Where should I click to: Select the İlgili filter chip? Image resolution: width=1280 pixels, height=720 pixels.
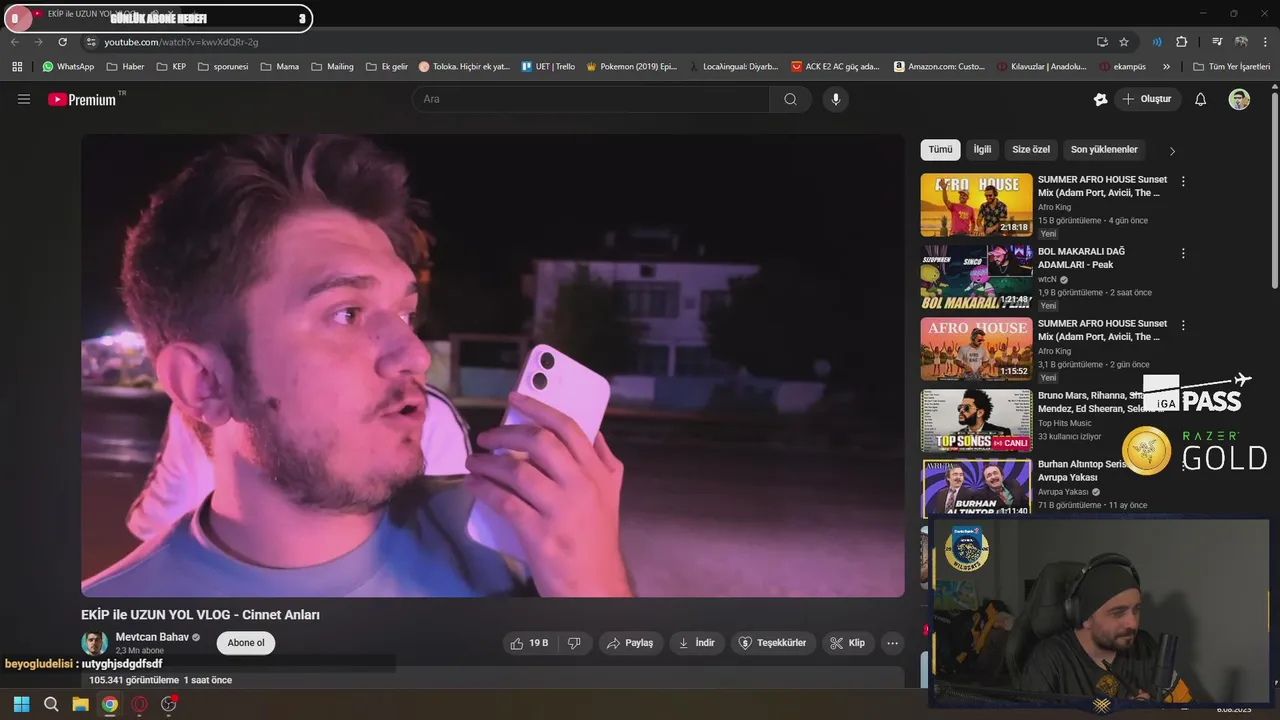pyautogui.click(x=983, y=150)
